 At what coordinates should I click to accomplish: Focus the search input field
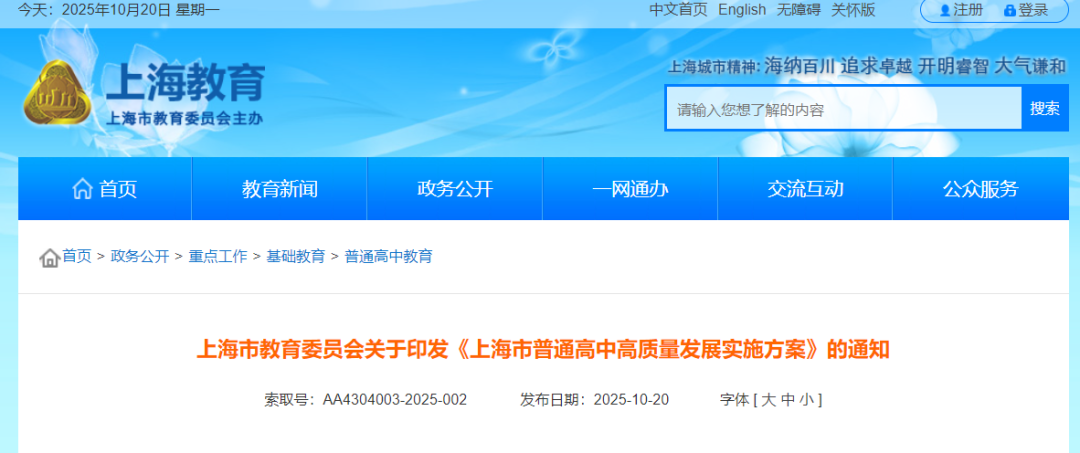843,109
